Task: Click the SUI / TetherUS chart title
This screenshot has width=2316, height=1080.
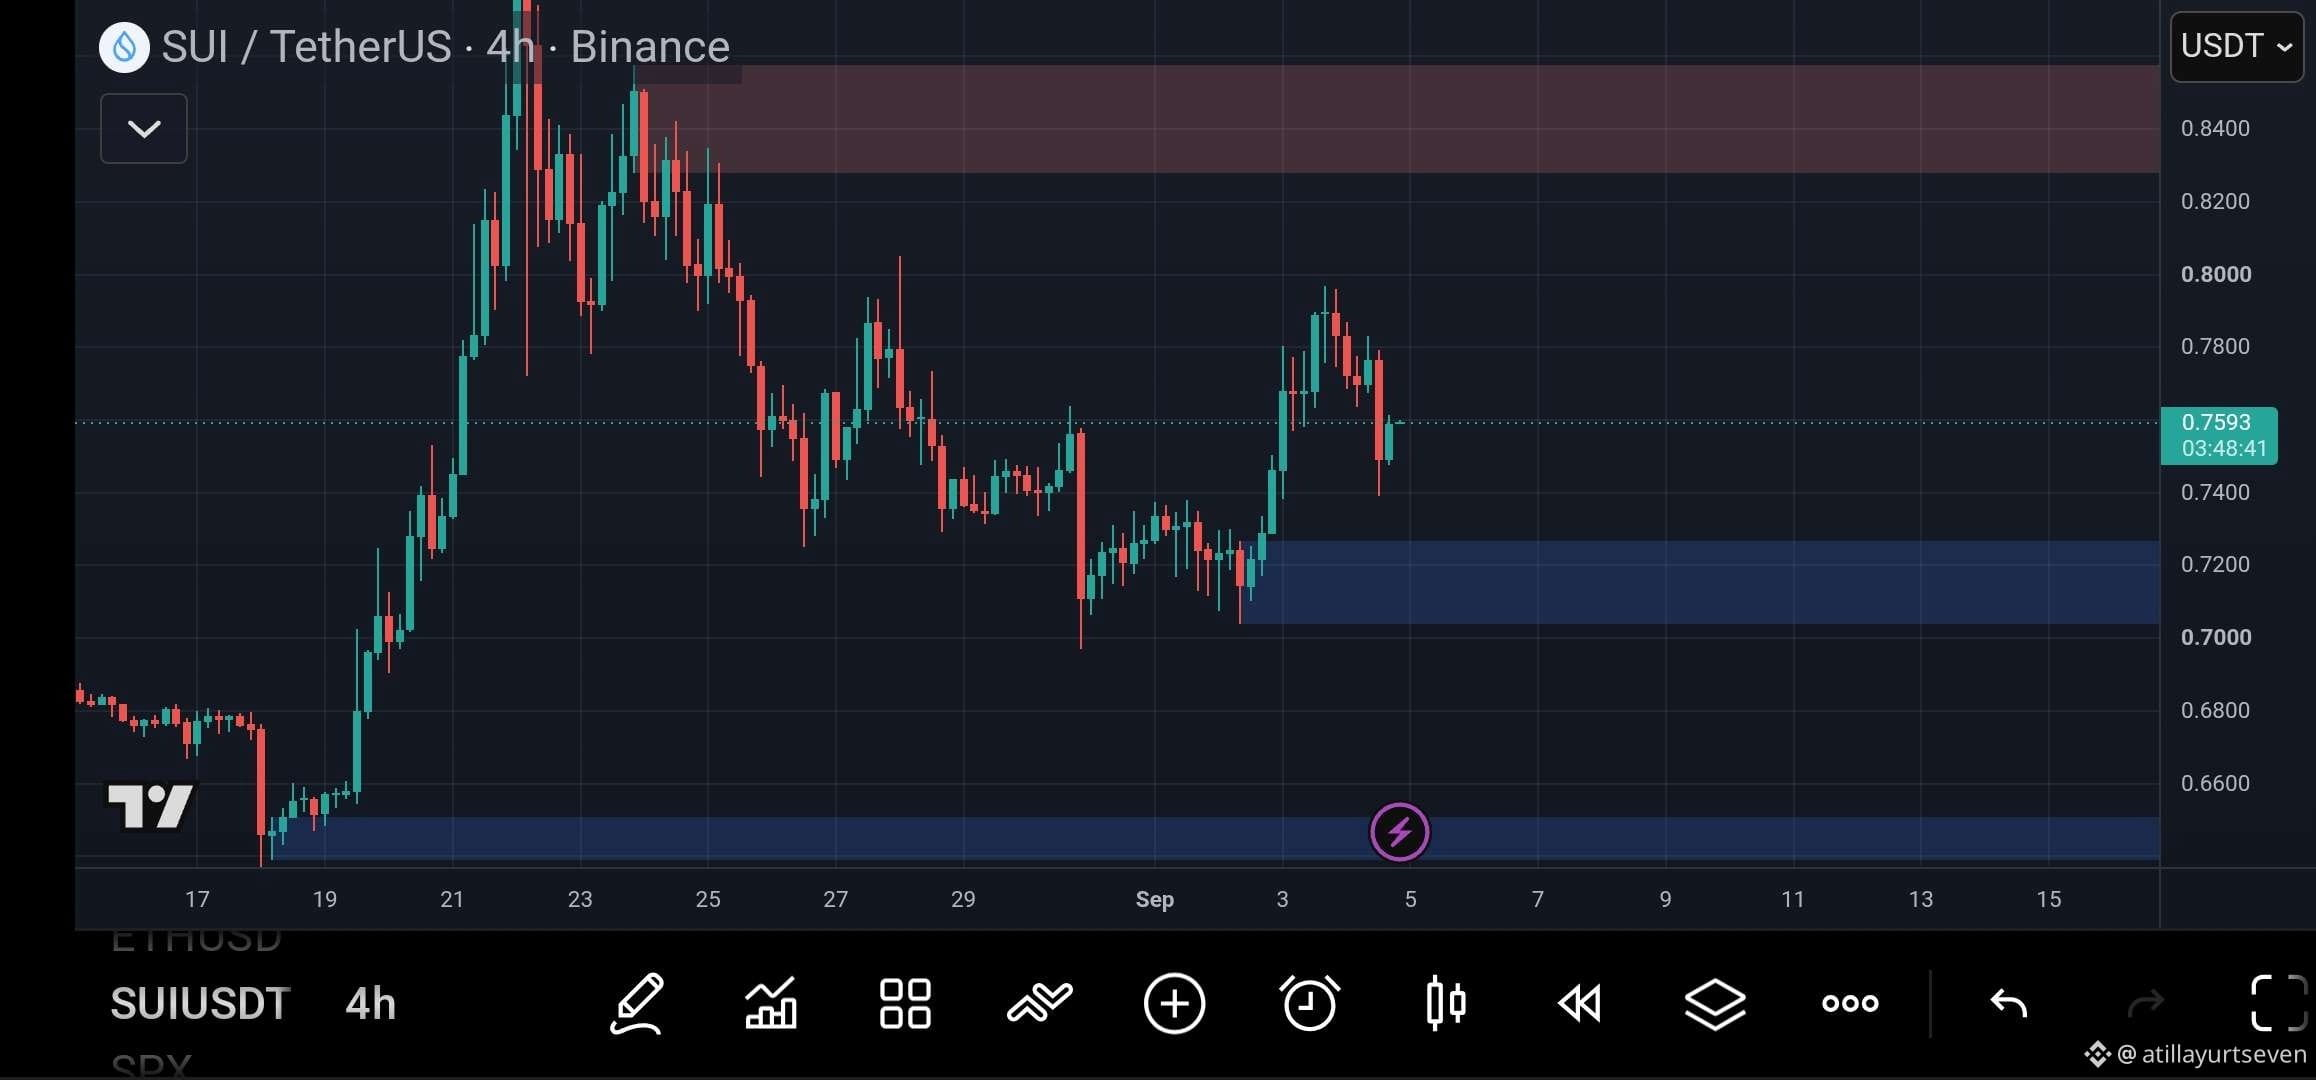Action: pyautogui.click(x=307, y=46)
